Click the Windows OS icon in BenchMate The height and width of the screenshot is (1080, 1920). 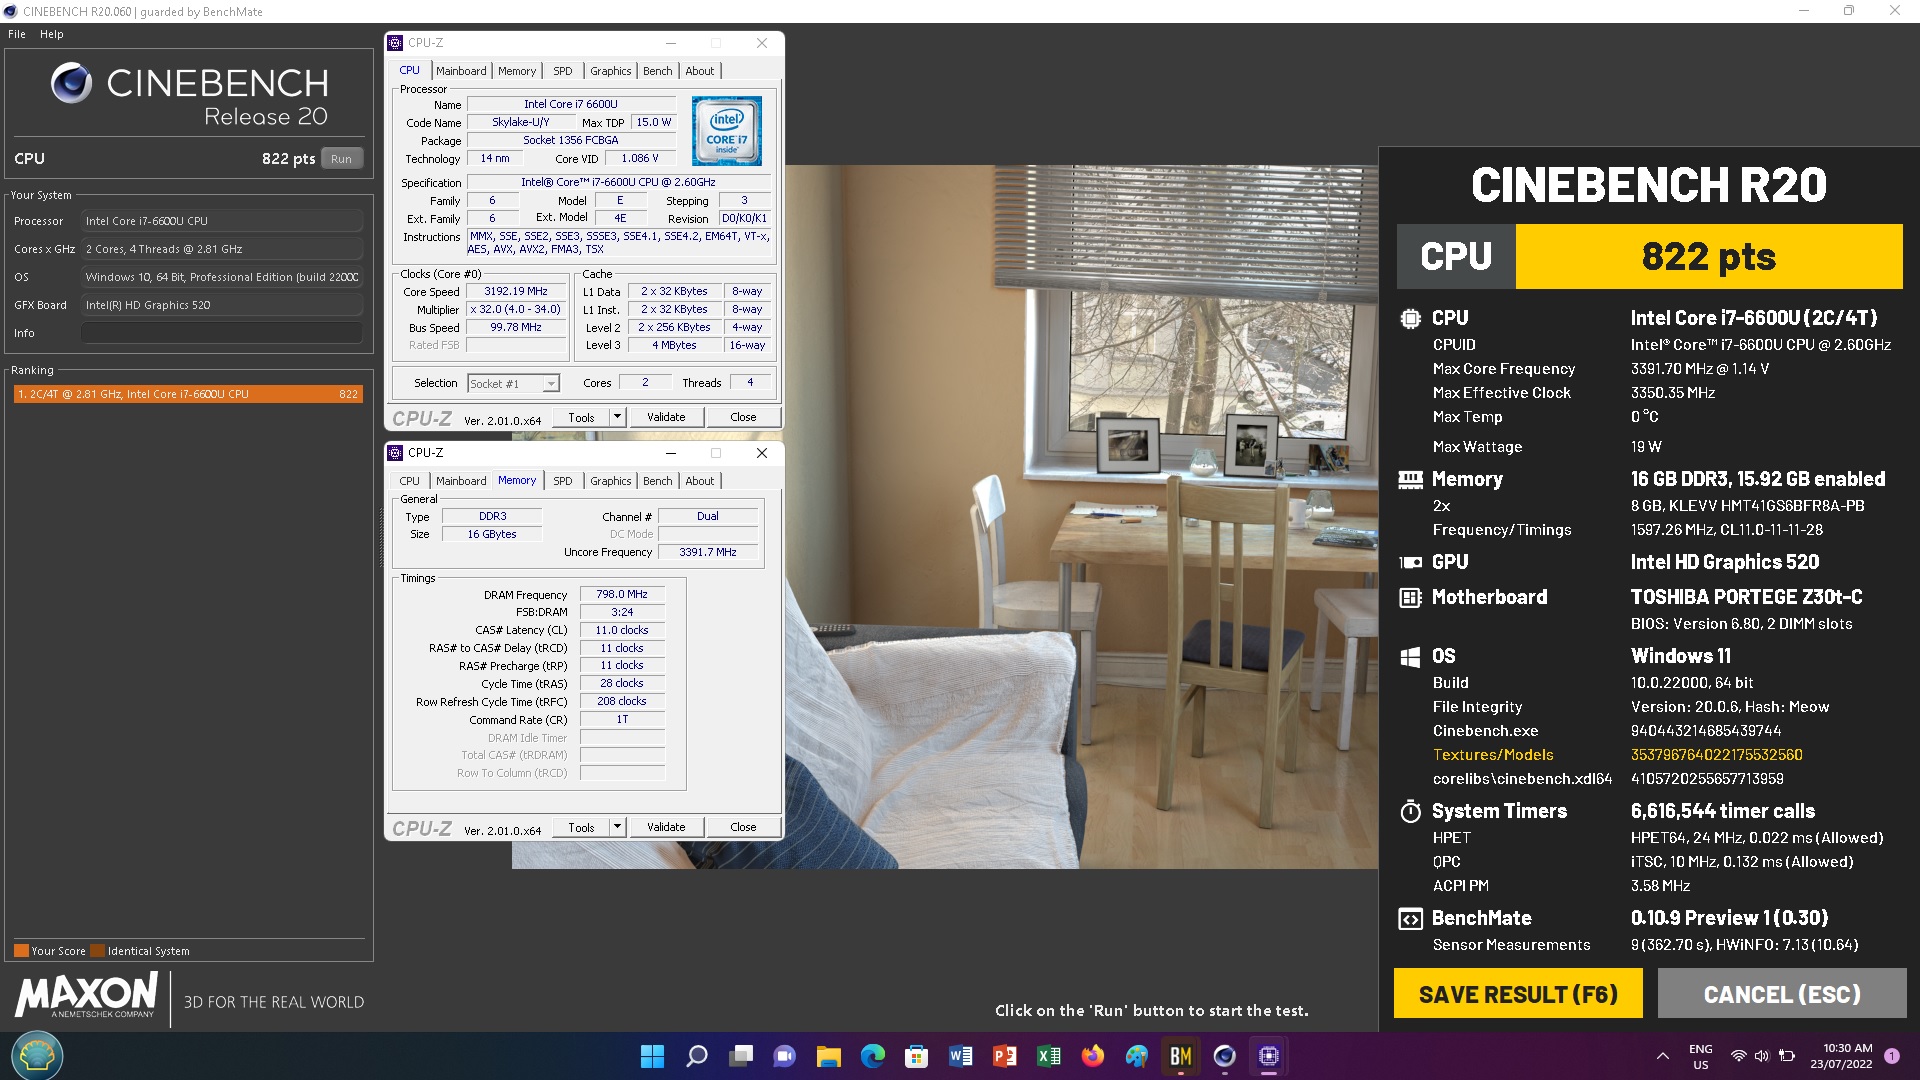click(1410, 657)
